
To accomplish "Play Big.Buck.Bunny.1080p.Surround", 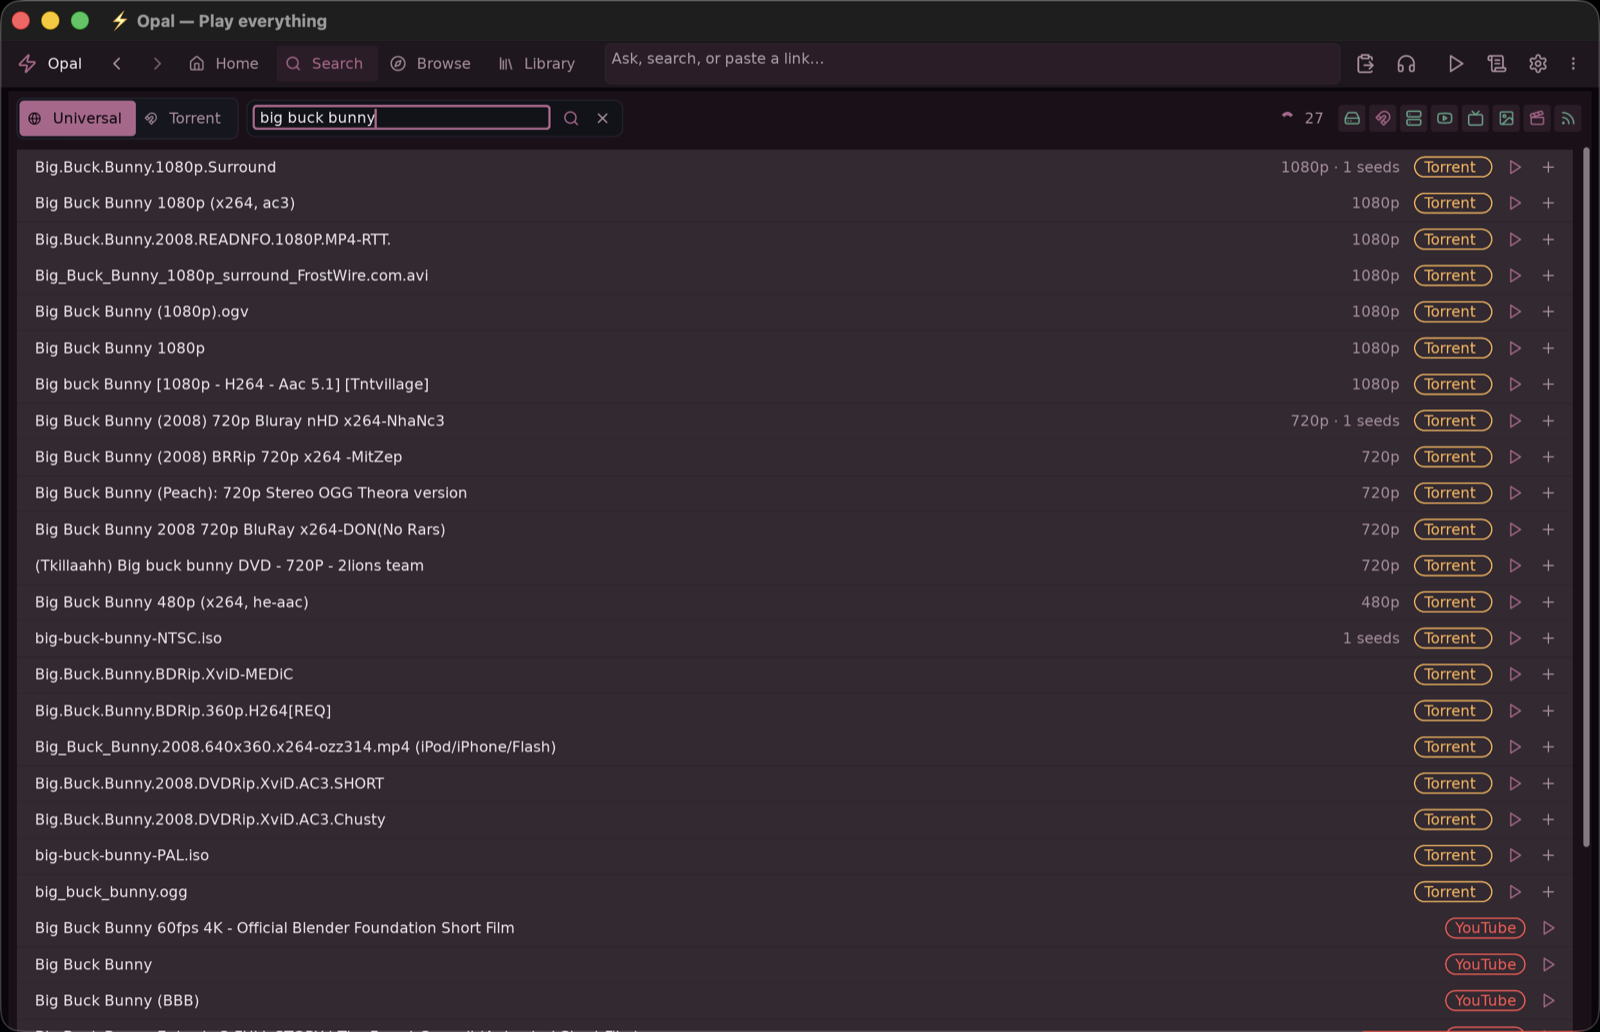I will click(1515, 167).
